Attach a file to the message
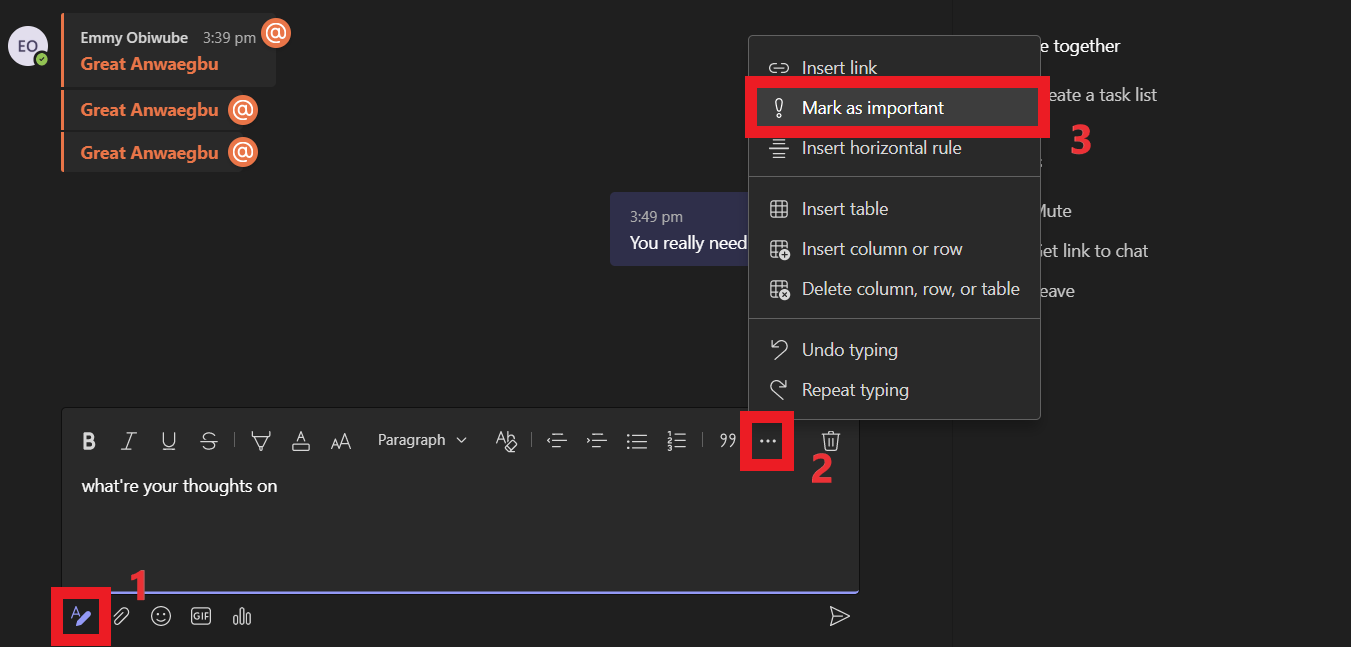The height and width of the screenshot is (647, 1351). click(121, 615)
